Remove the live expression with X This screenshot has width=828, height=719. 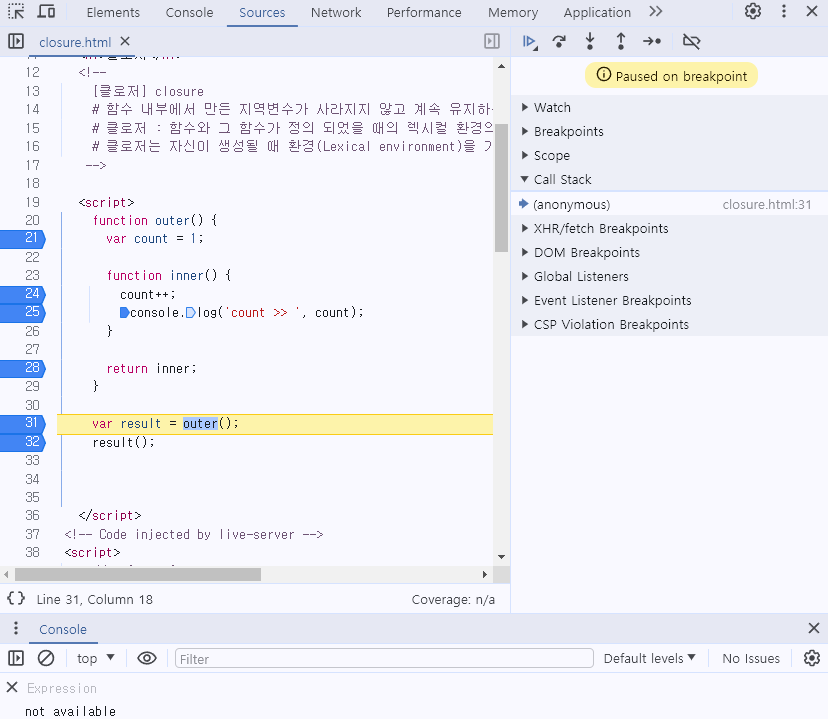pos(12,687)
